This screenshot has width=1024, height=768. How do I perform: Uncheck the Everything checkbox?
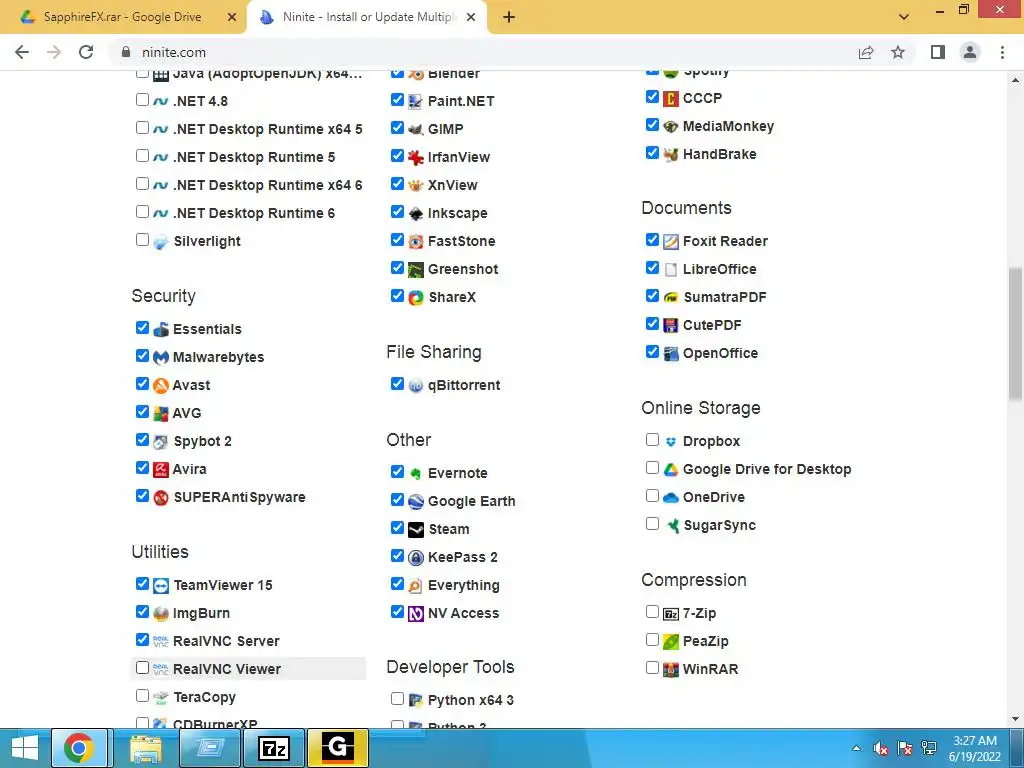pyautogui.click(x=397, y=583)
